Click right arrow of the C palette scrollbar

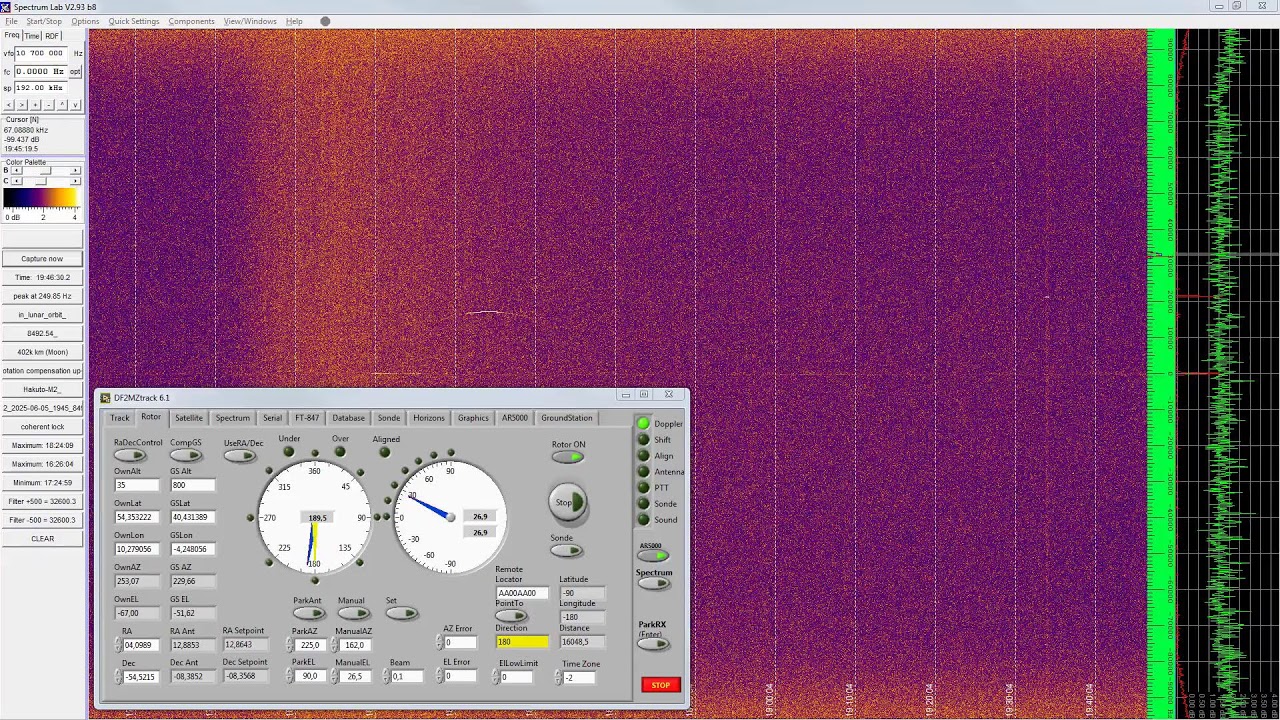click(x=76, y=181)
